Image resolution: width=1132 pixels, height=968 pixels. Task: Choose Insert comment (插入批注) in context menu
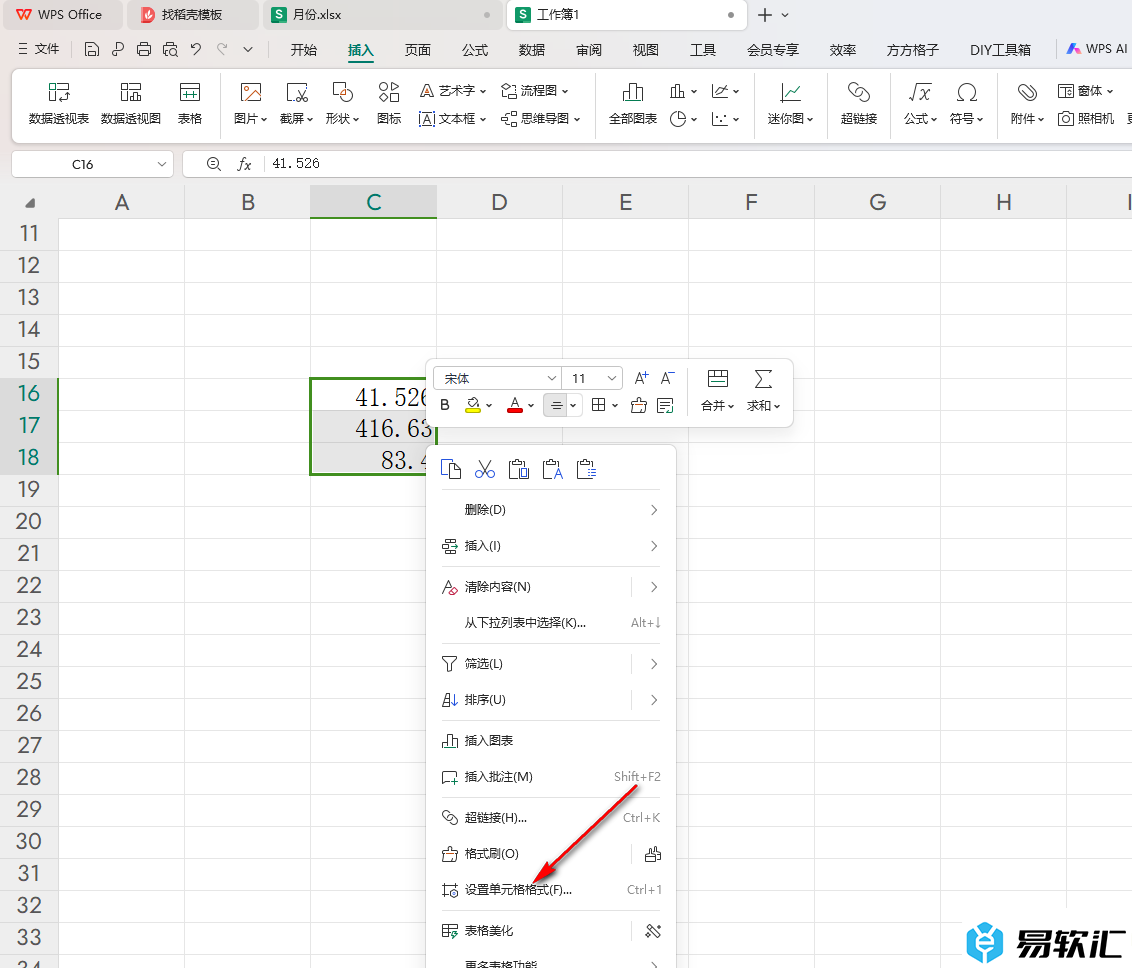(x=551, y=777)
